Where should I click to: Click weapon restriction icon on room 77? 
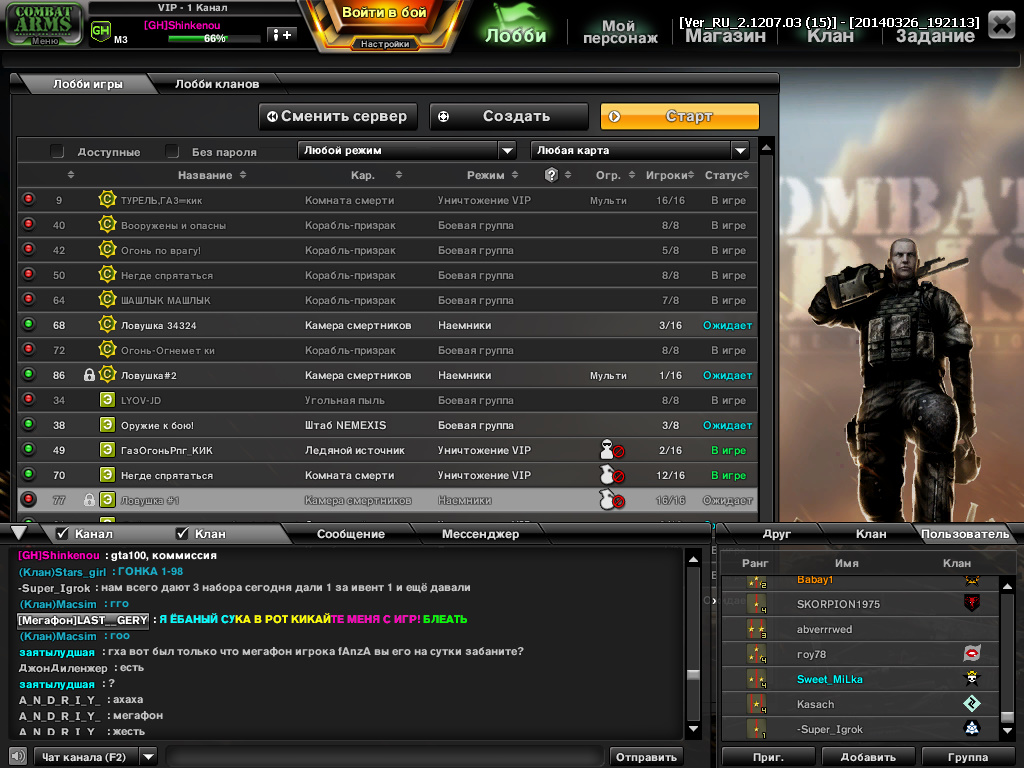click(x=612, y=500)
